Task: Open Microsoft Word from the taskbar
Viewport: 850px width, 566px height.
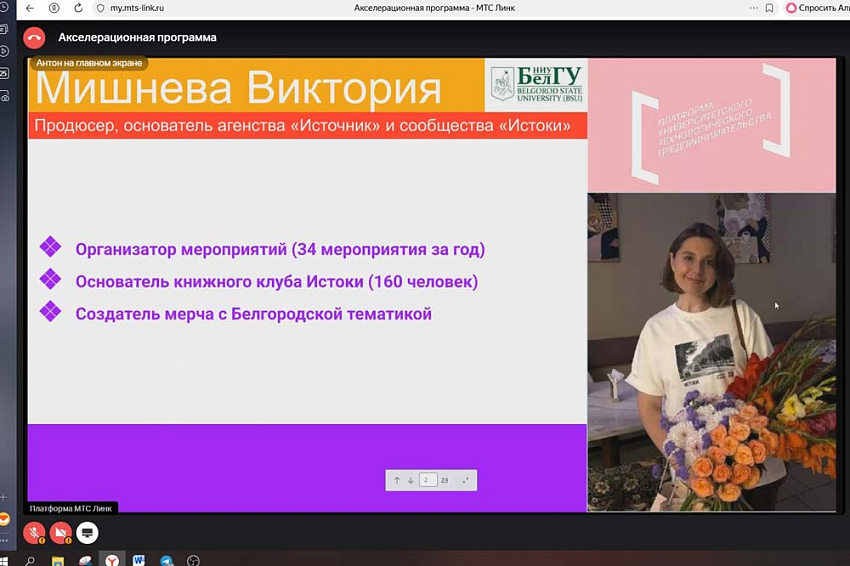Action: [139, 560]
